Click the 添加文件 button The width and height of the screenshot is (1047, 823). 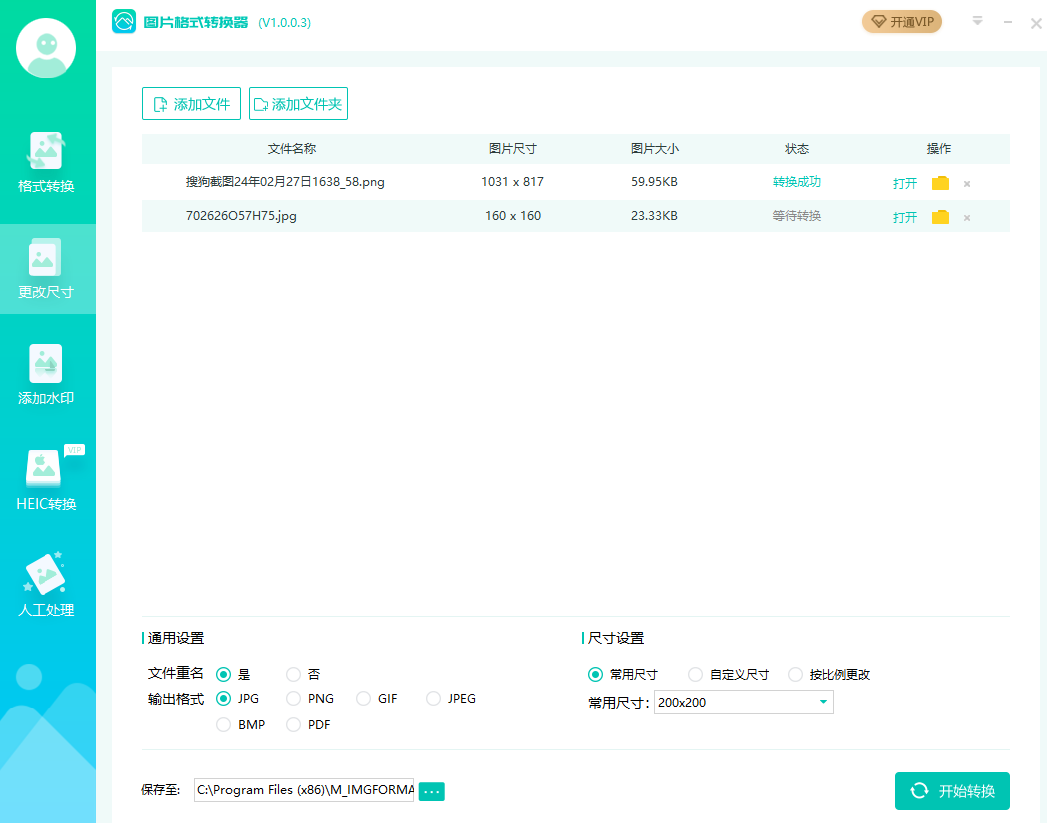coord(191,103)
